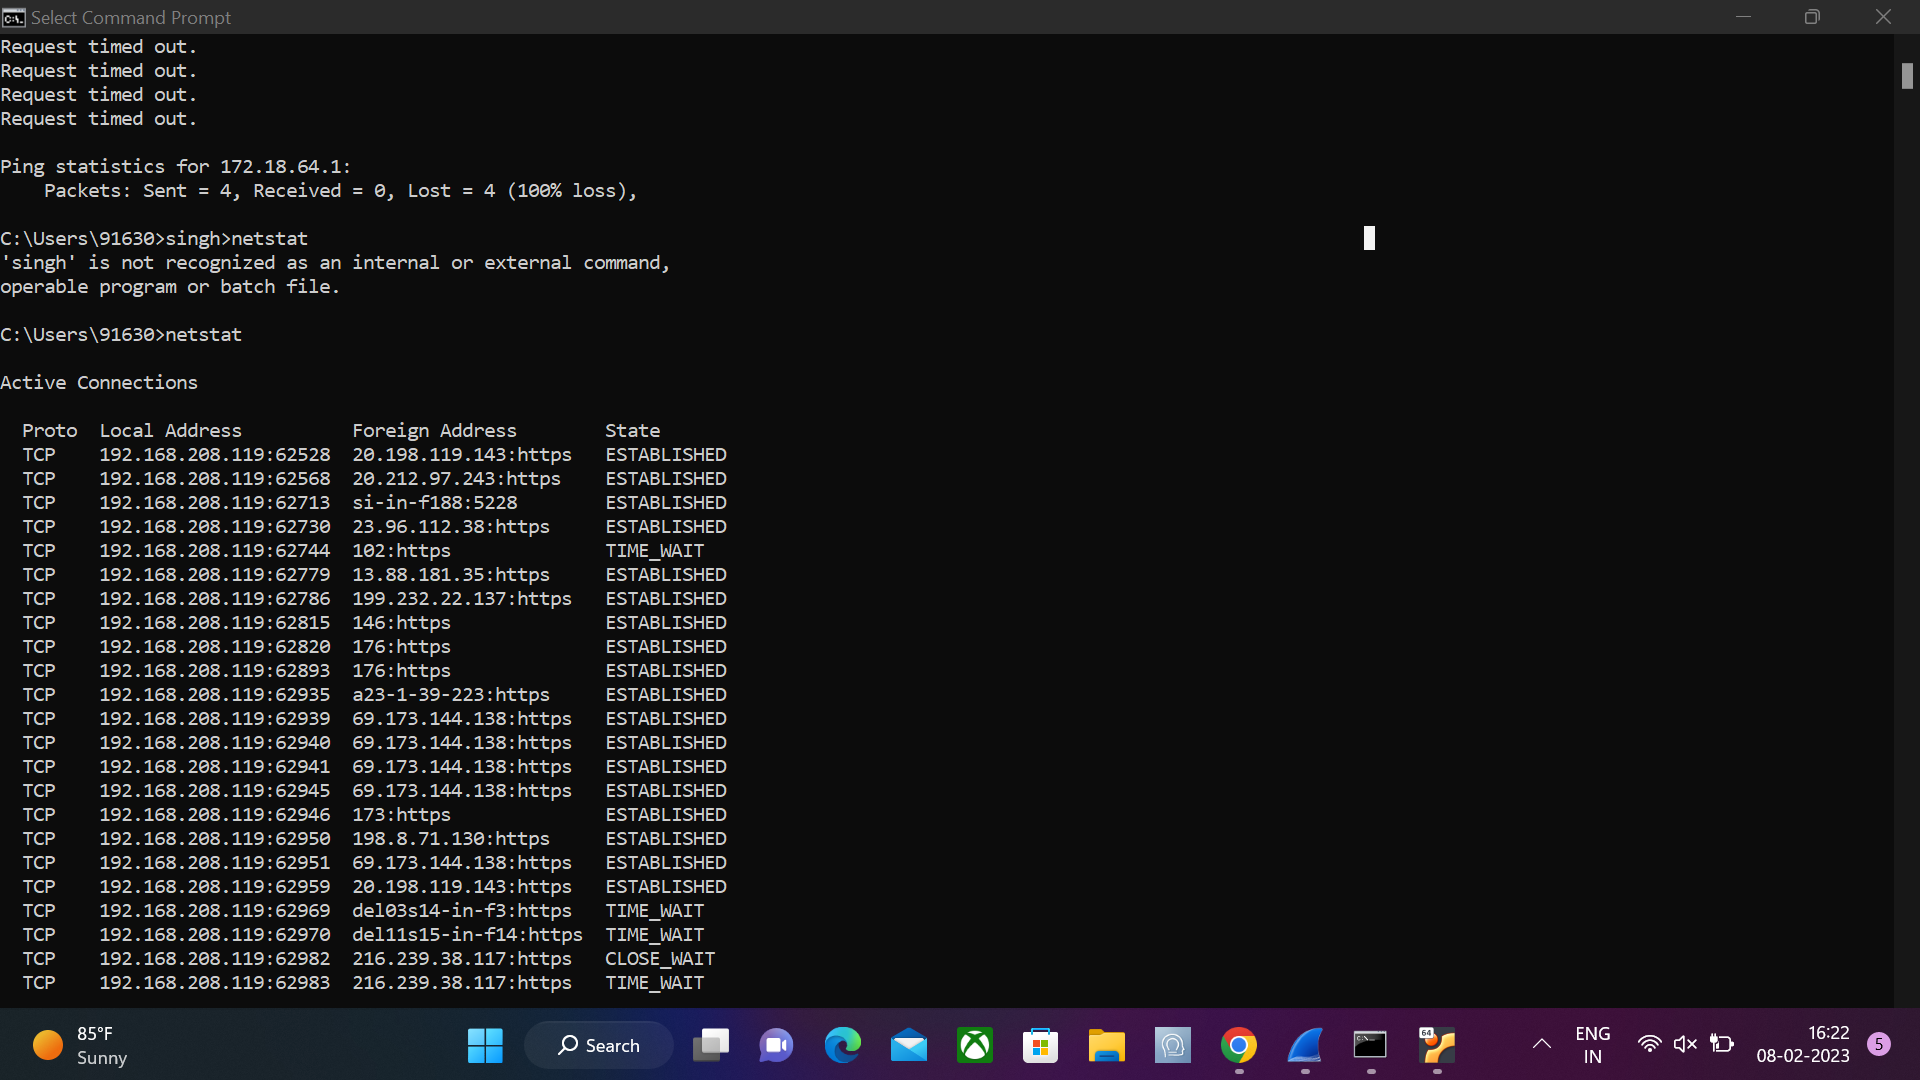Open Wireshark from the taskbar
The height and width of the screenshot is (1080, 1920).
pos(1304,1045)
